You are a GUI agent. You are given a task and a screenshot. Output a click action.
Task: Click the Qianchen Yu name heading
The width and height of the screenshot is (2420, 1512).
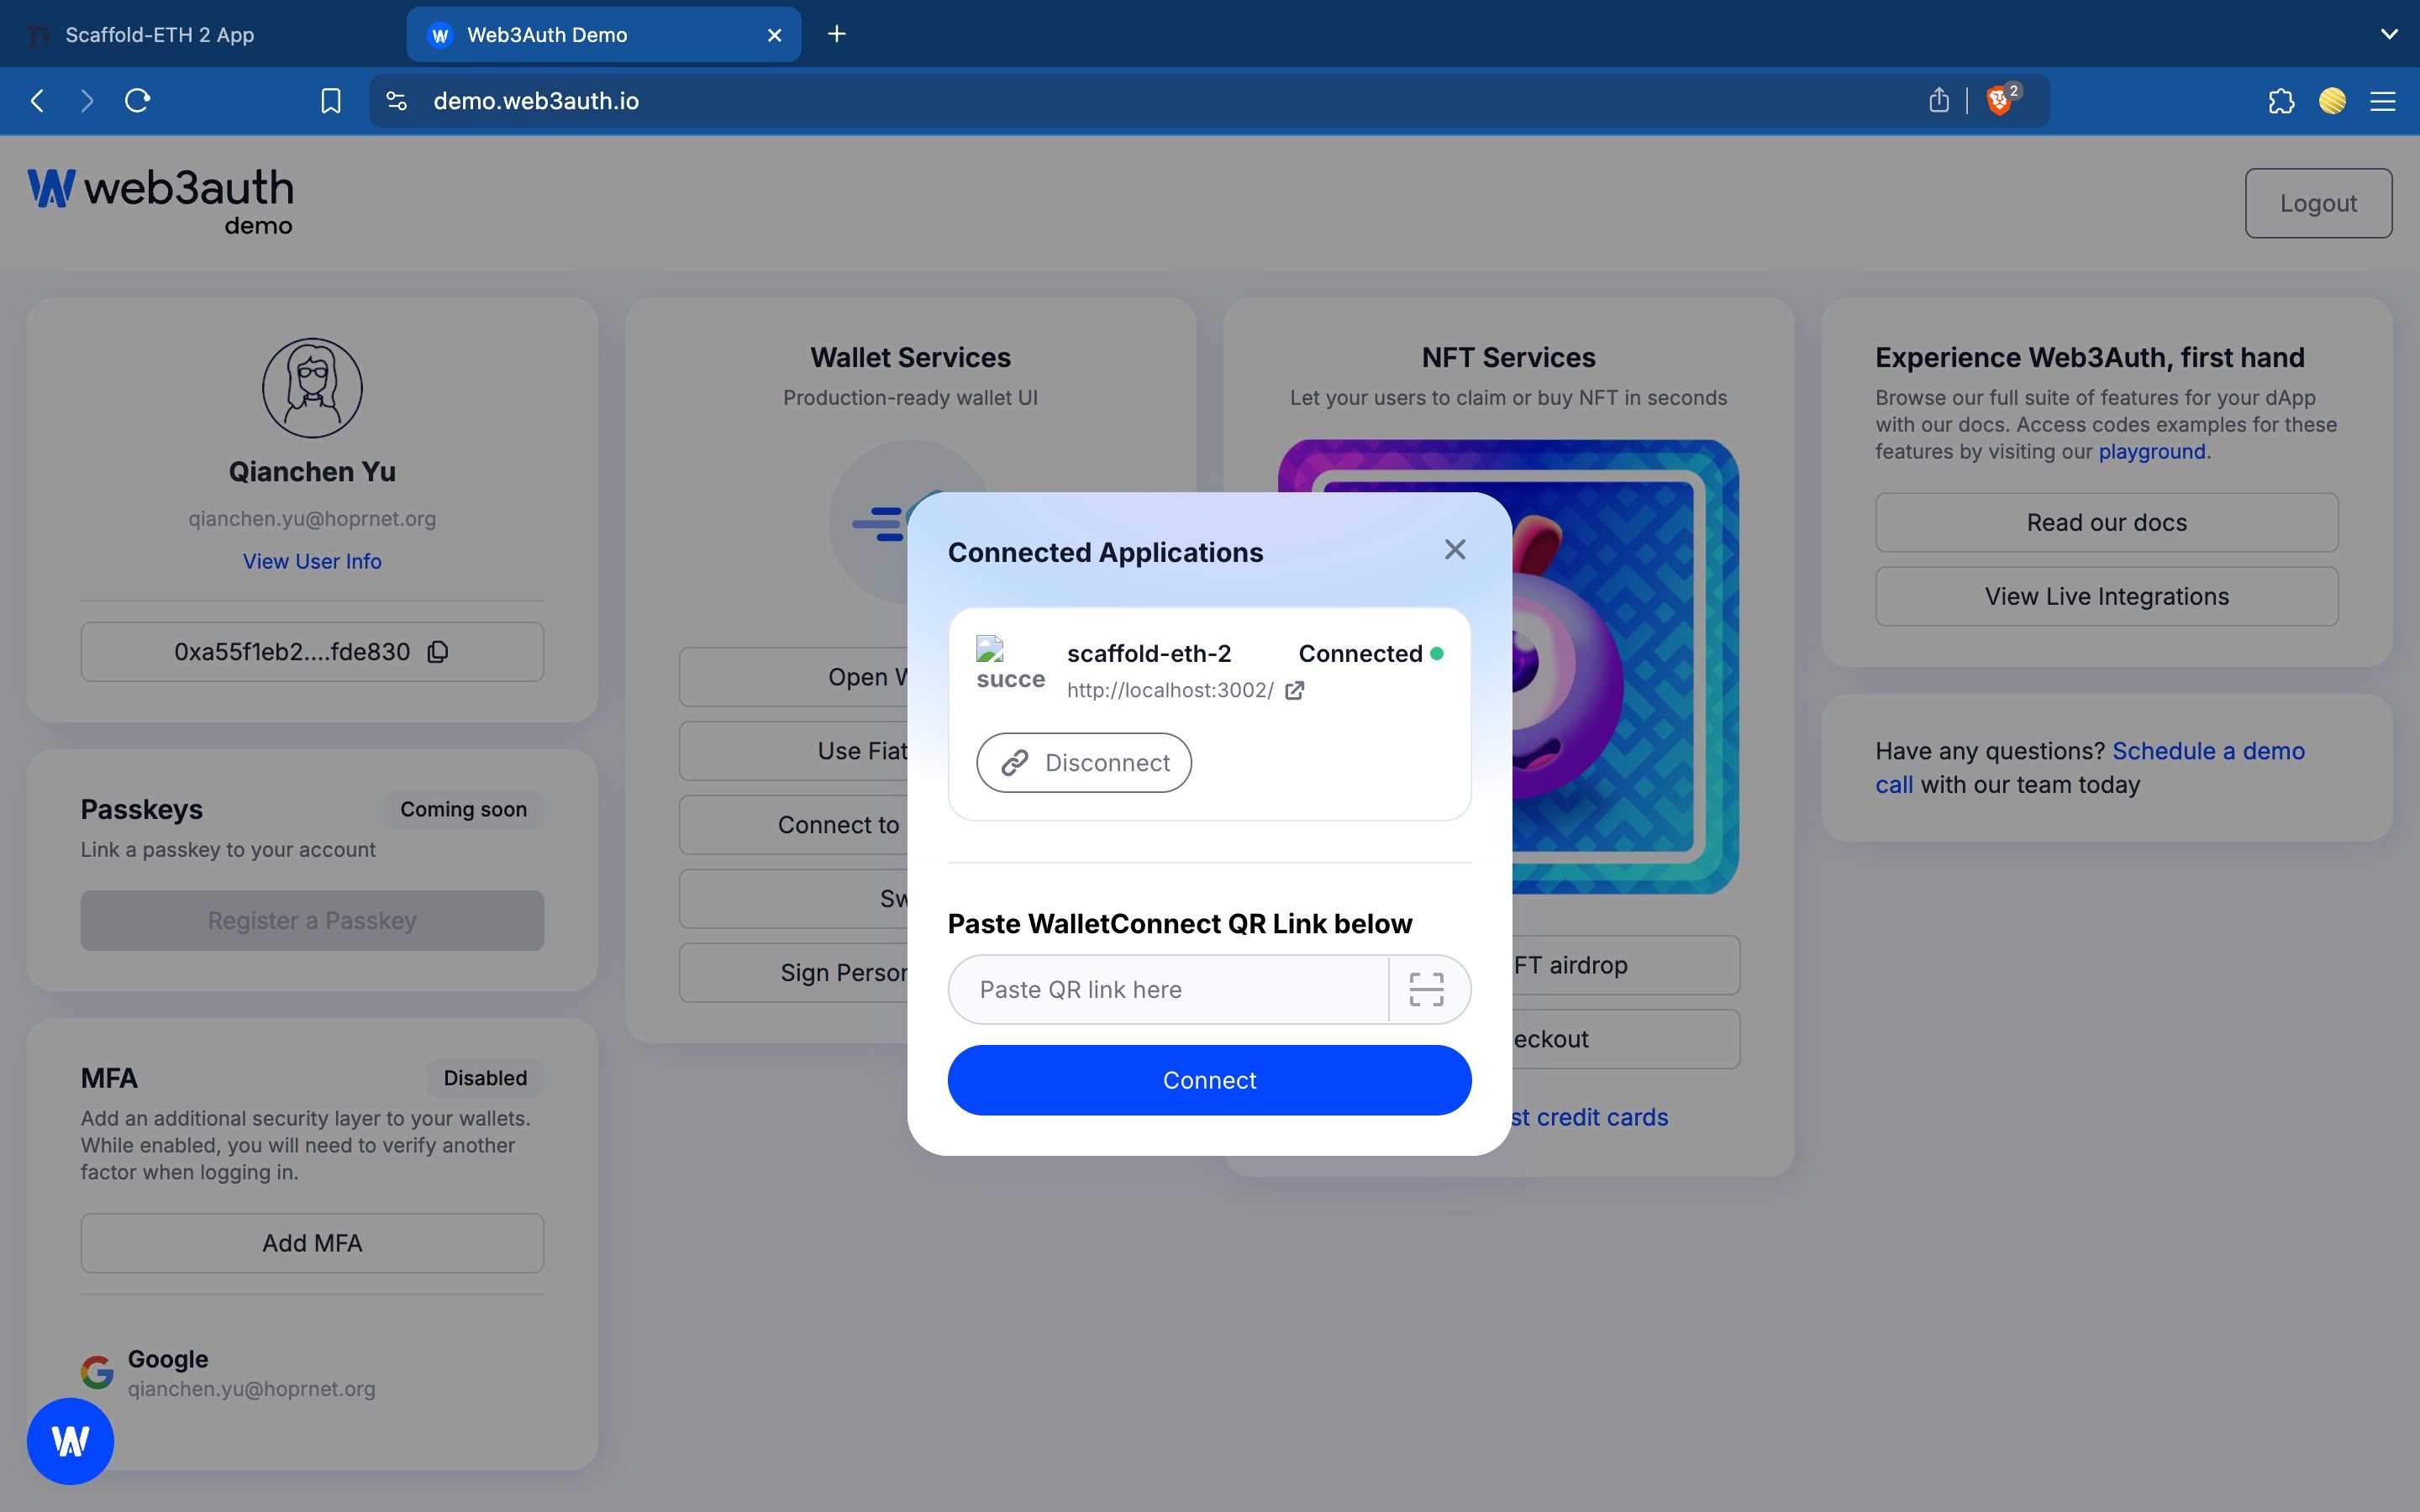point(312,472)
